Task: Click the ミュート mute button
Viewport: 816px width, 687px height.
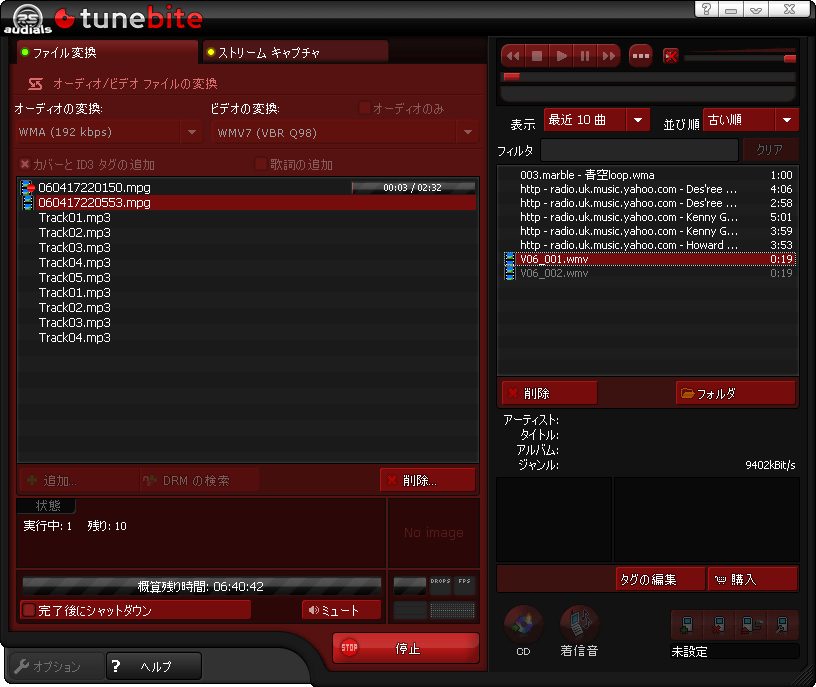Action: pyautogui.click(x=341, y=610)
